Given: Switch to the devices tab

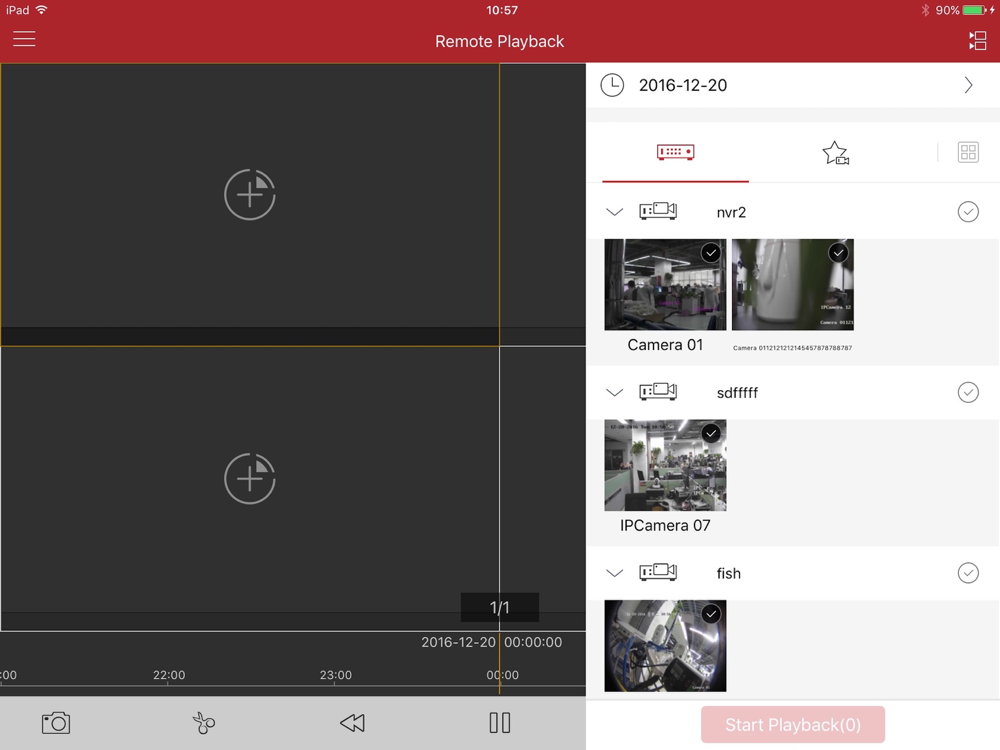Looking at the screenshot, I should [x=675, y=152].
